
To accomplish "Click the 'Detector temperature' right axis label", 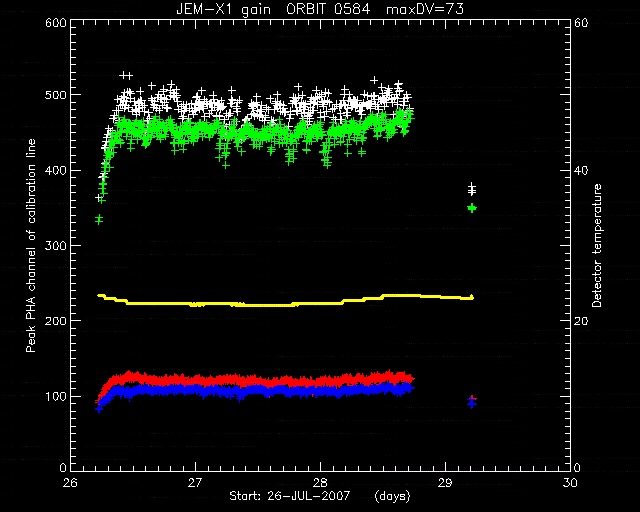I will coord(597,245).
